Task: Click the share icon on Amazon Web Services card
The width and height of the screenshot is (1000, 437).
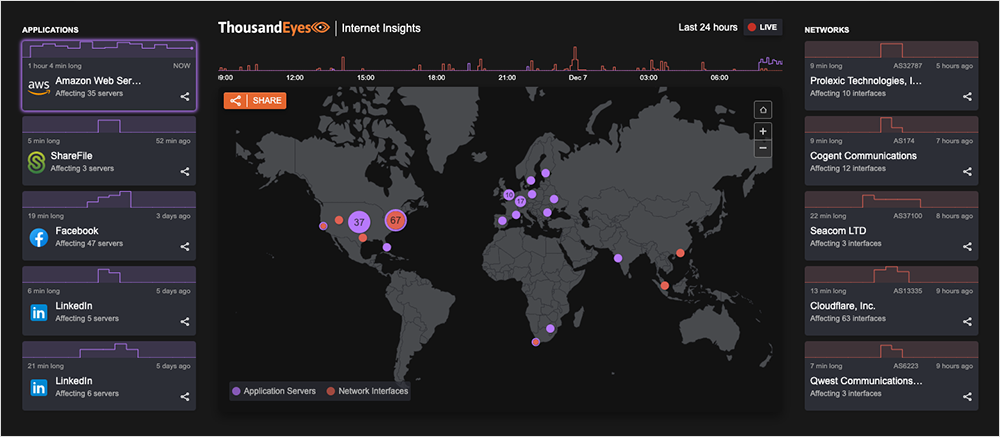Action: click(x=185, y=97)
